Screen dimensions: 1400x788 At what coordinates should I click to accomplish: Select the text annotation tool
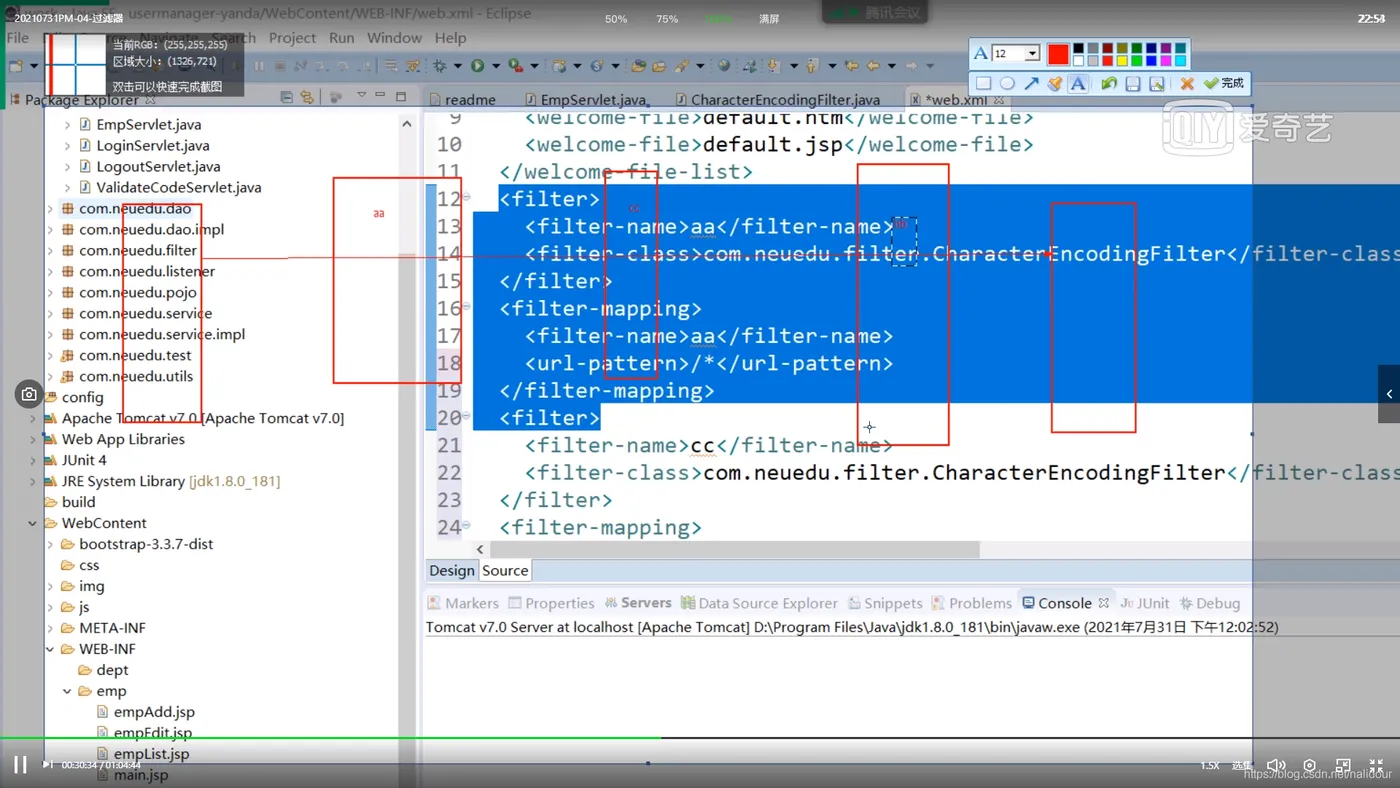click(x=1078, y=84)
